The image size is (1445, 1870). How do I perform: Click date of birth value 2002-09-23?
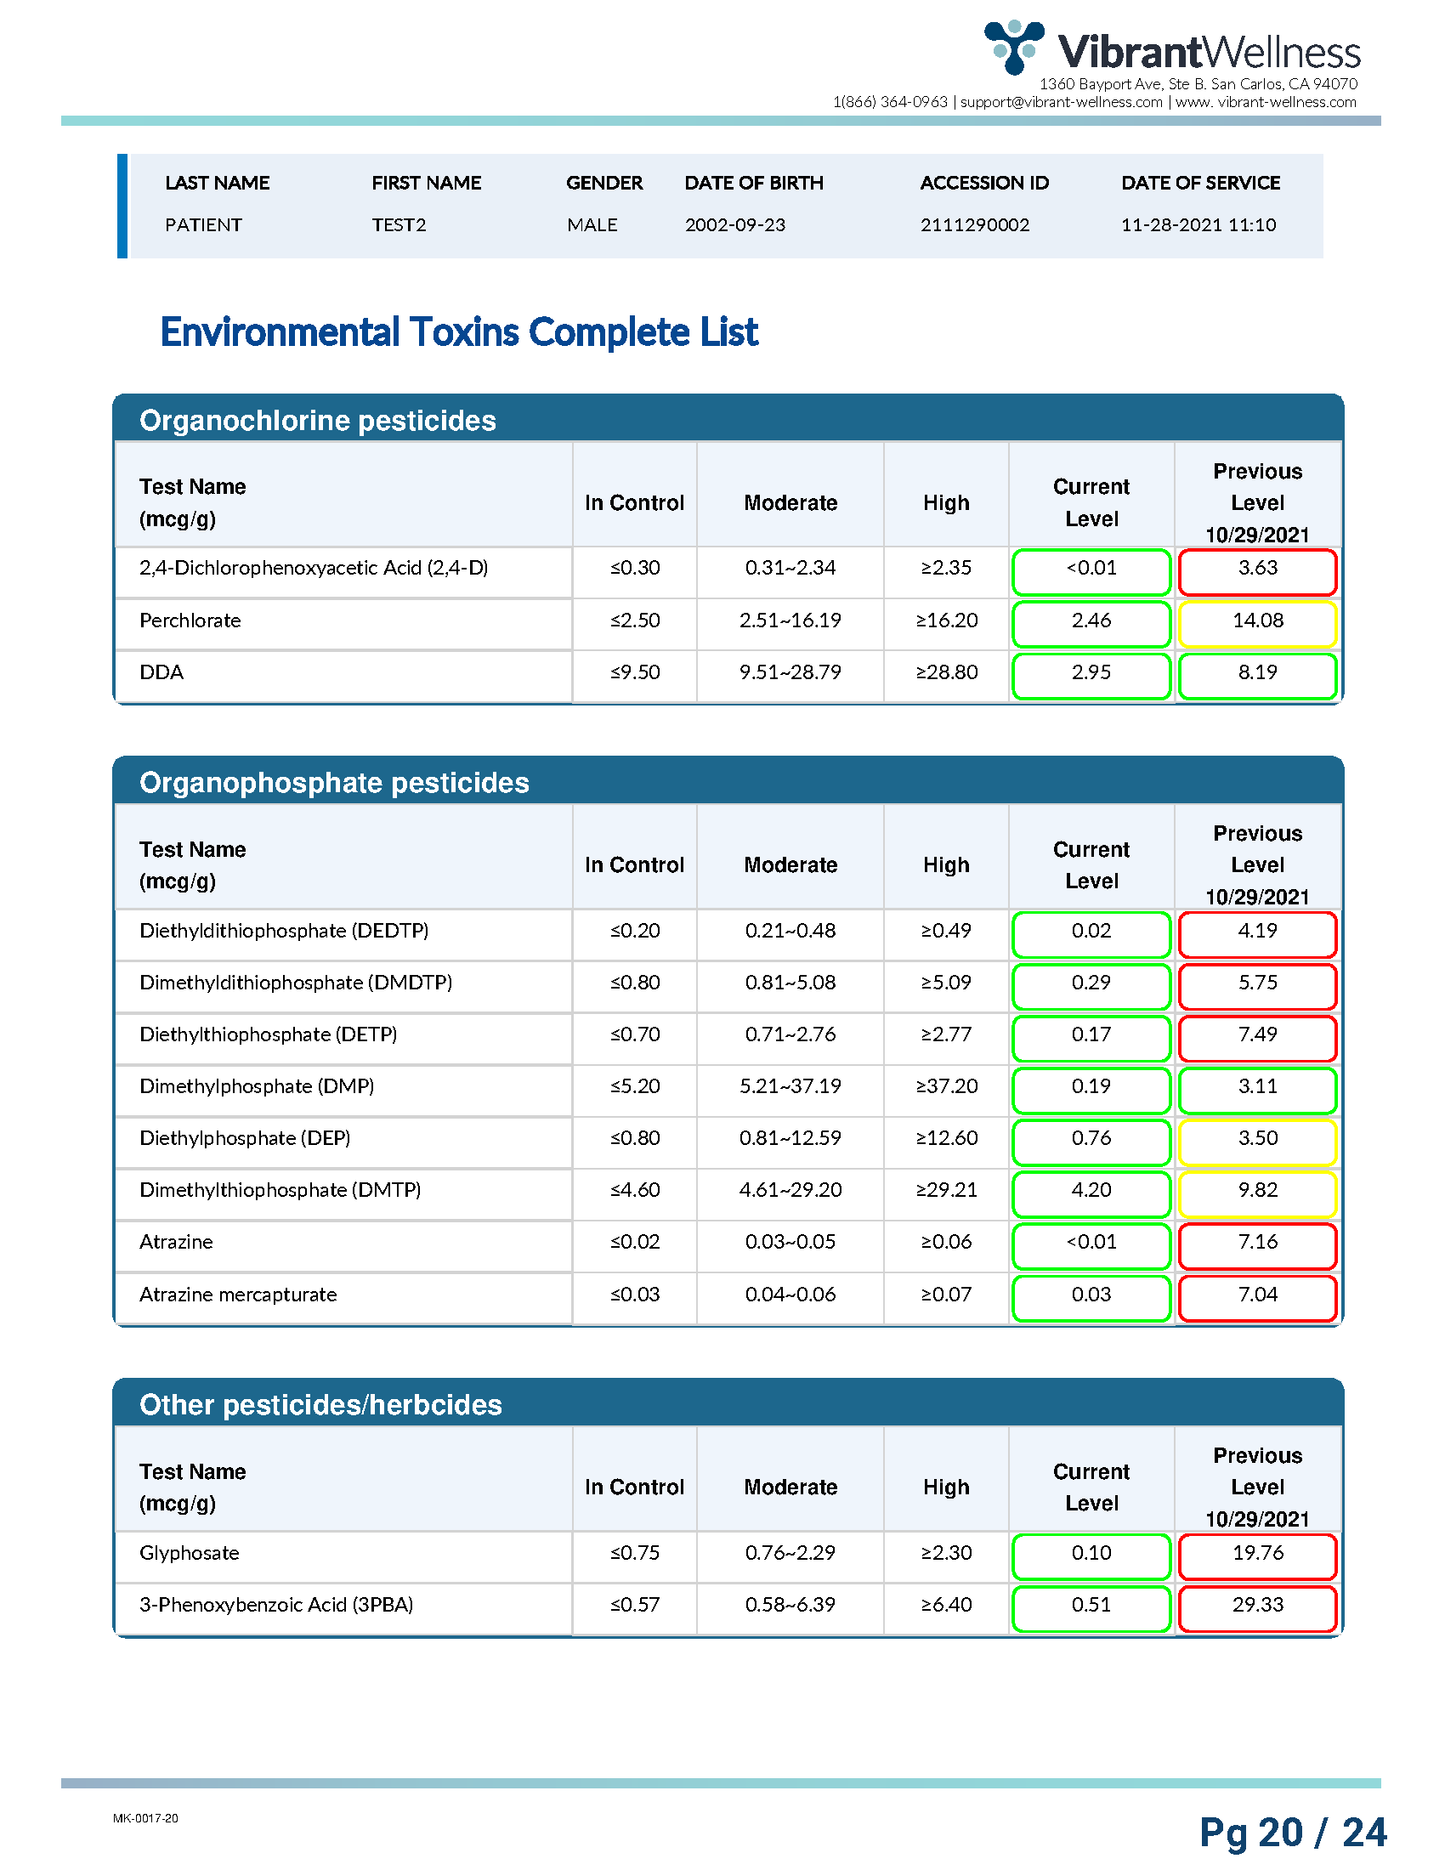pos(735,225)
